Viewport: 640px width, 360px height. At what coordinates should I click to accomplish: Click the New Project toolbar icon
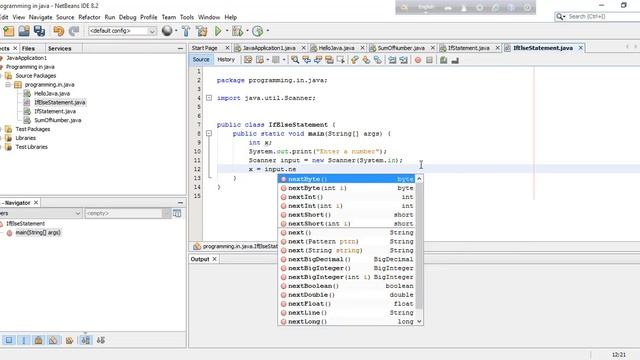[9, 31]
